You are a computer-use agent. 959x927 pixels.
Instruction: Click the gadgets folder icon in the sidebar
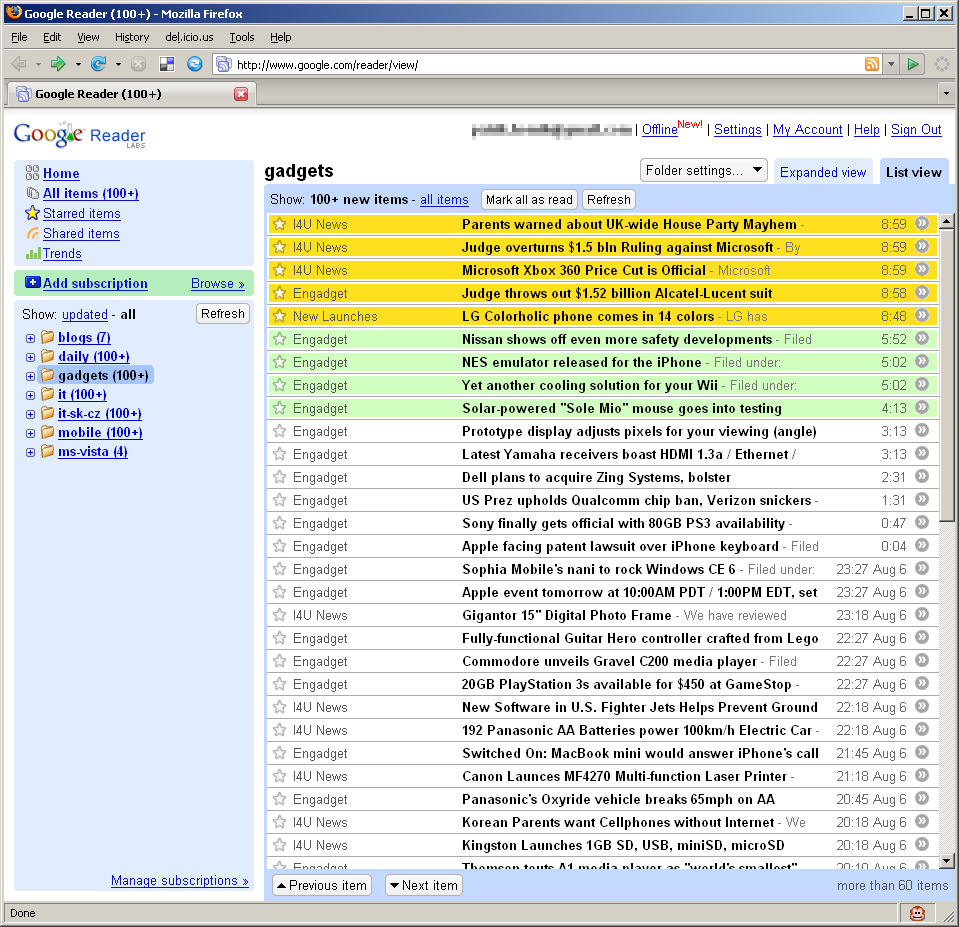click(x=48, y=375)
